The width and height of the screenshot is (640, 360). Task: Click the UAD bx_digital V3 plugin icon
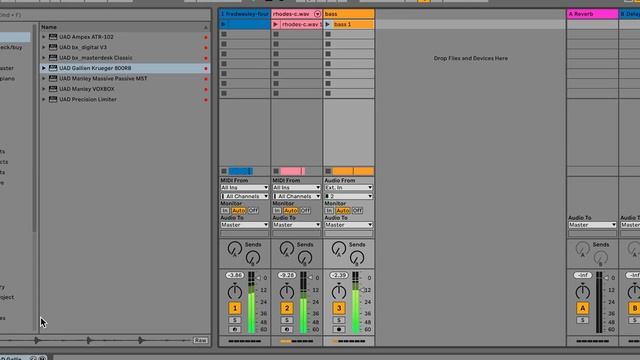[53, 47]
